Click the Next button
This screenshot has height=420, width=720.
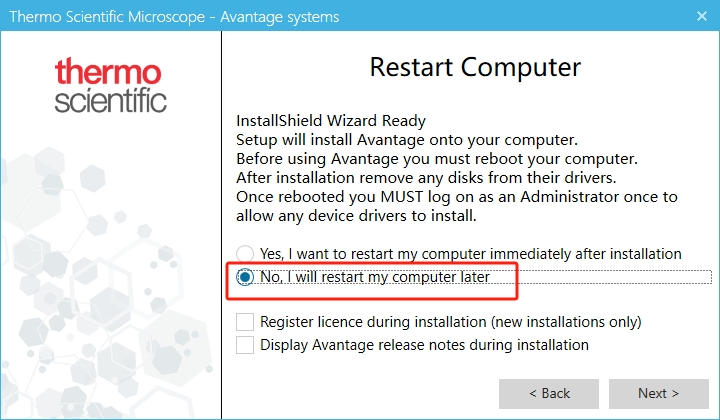pyautogui.click(x=659, y=393)
